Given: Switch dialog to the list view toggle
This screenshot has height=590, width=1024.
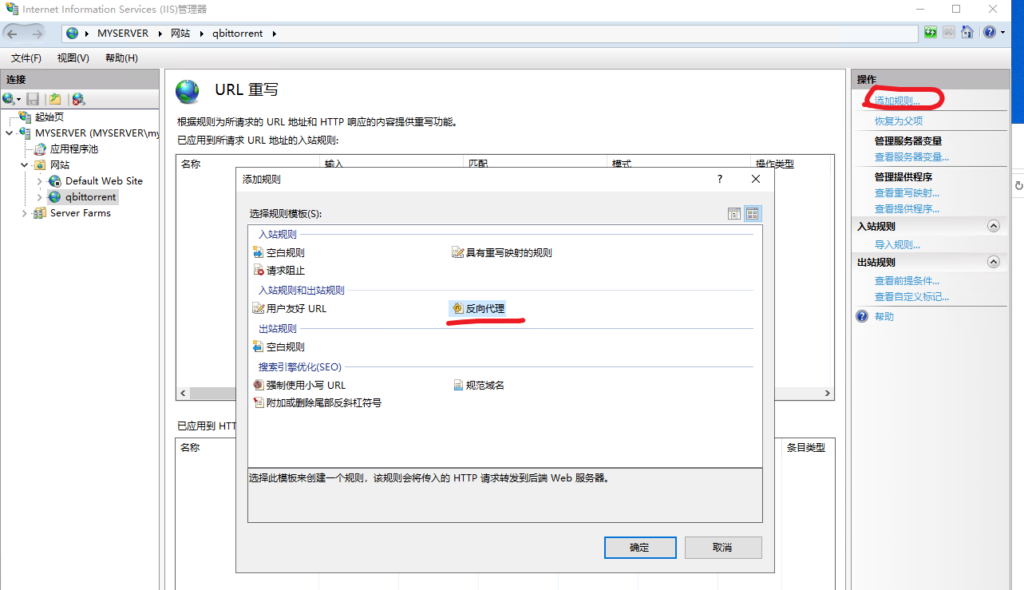Looking at the screenshot, I should pyautogui.click(x=735, y=213).
